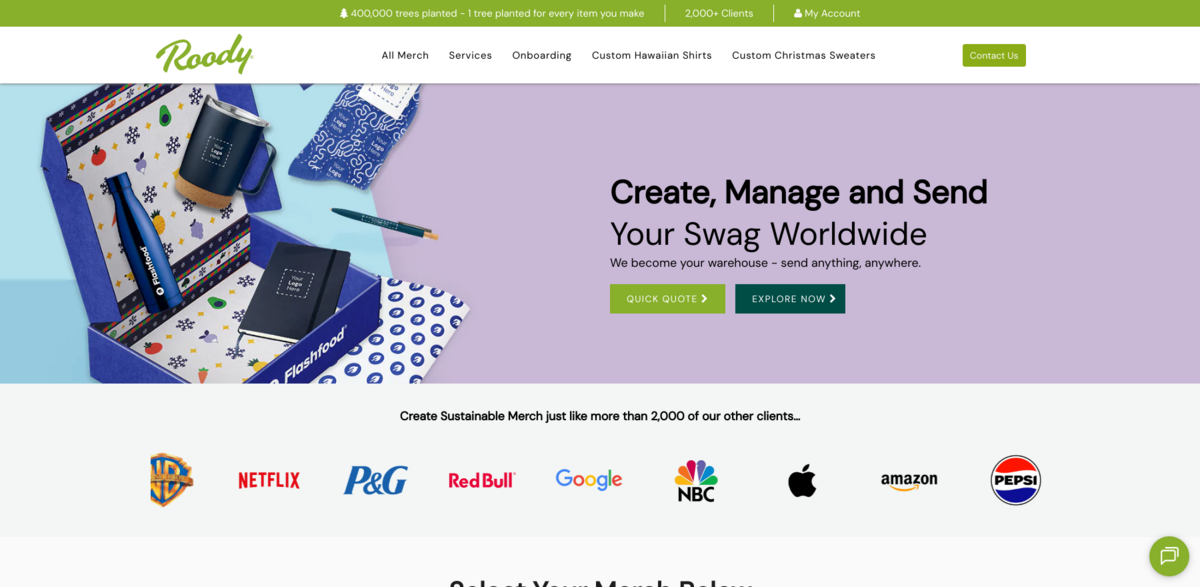Click the Netflix client logo
The height and width of the screenshot is (587, 1200).
click(x=269, y=480)
